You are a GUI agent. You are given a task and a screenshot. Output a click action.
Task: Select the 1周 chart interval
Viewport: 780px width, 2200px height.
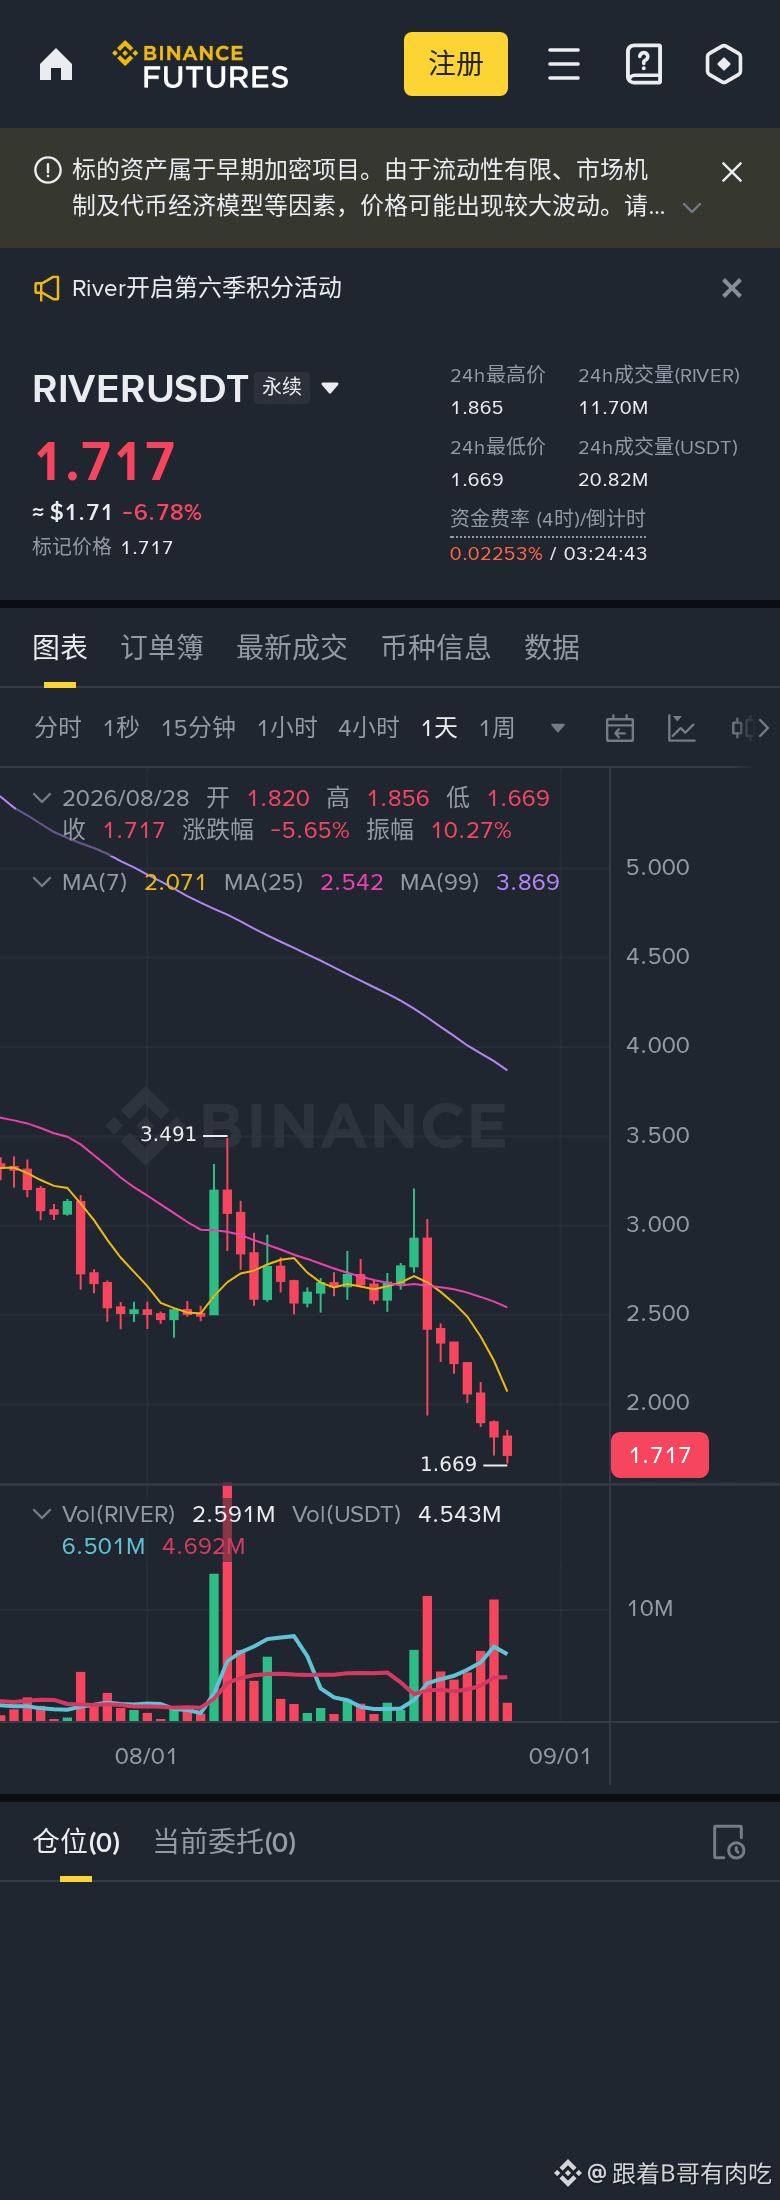click(497, 727)
